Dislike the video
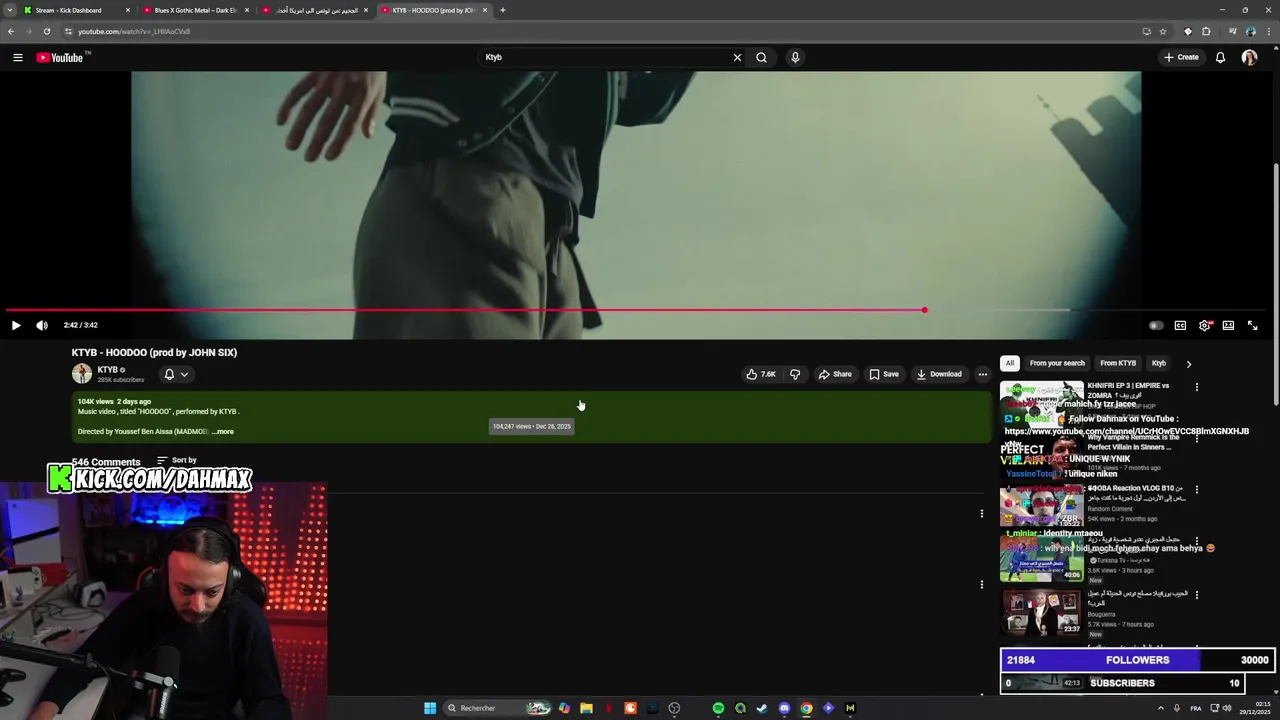The image size is (1280, 720). point(795,374)
